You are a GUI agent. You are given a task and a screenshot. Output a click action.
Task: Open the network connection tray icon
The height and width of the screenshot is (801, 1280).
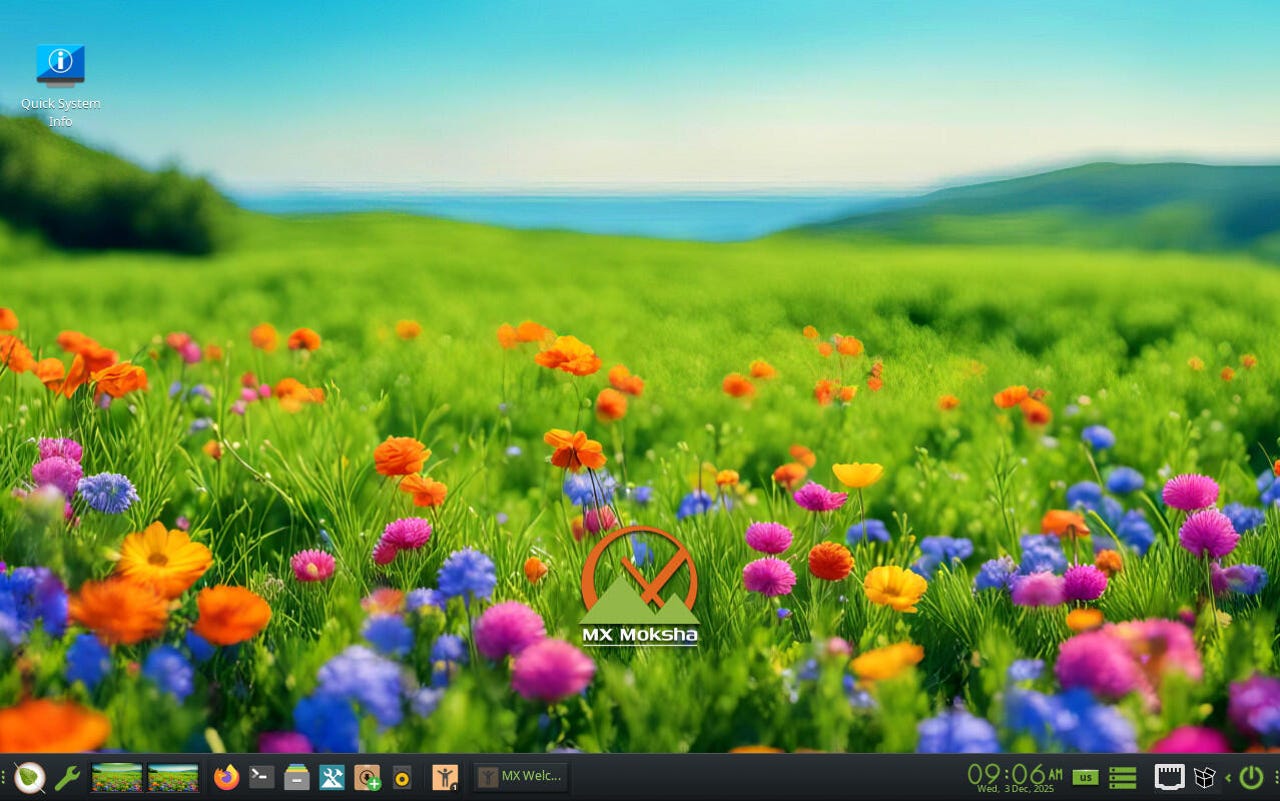[x=1169, y=777]
